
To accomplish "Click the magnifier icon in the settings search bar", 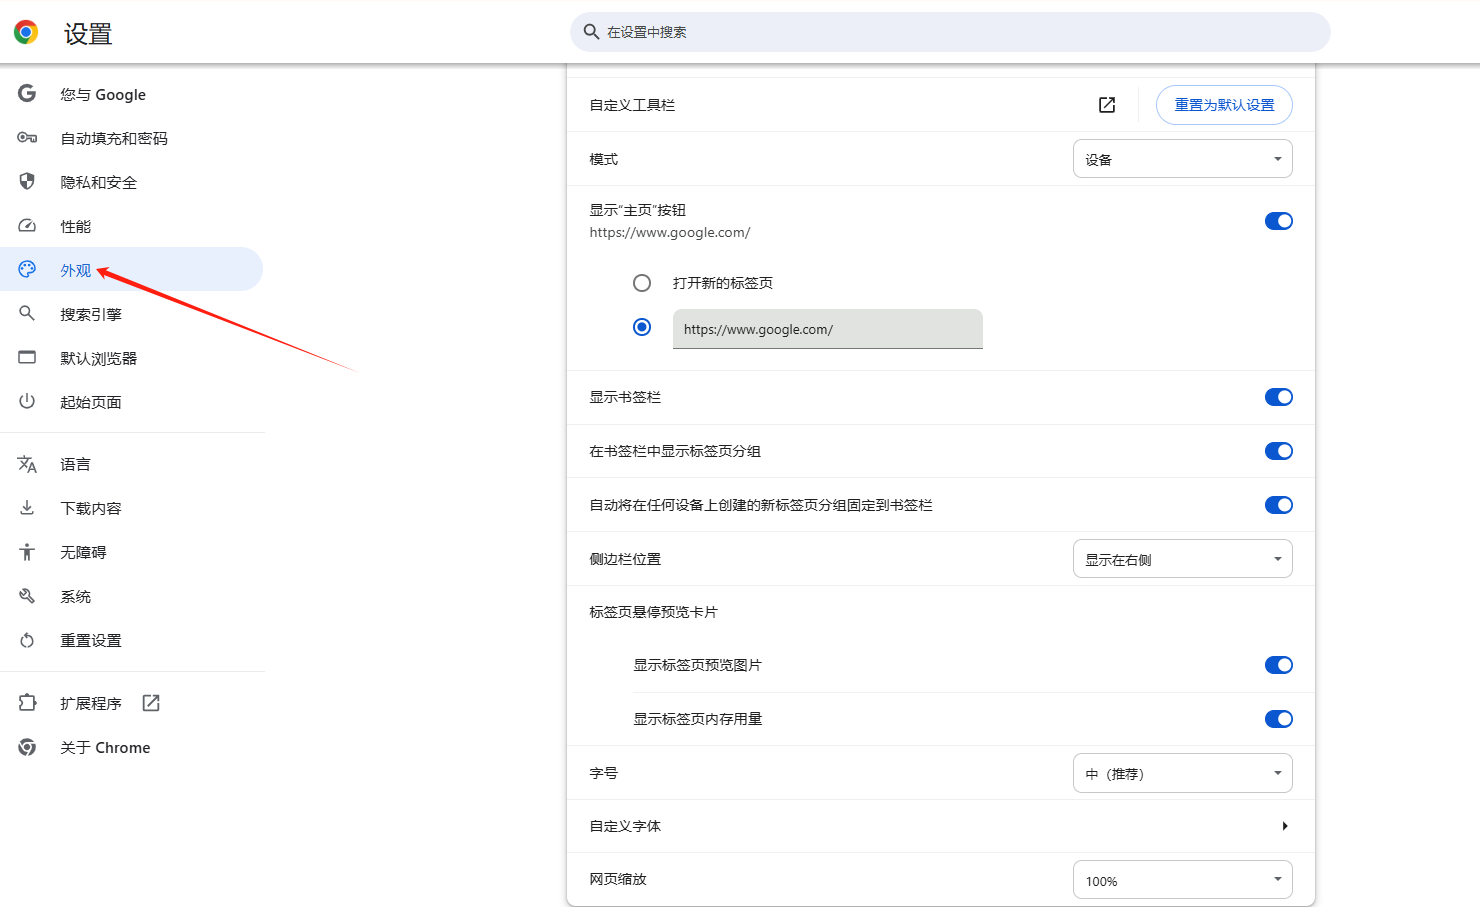I will pyautogui.click(x=591, y=32).
